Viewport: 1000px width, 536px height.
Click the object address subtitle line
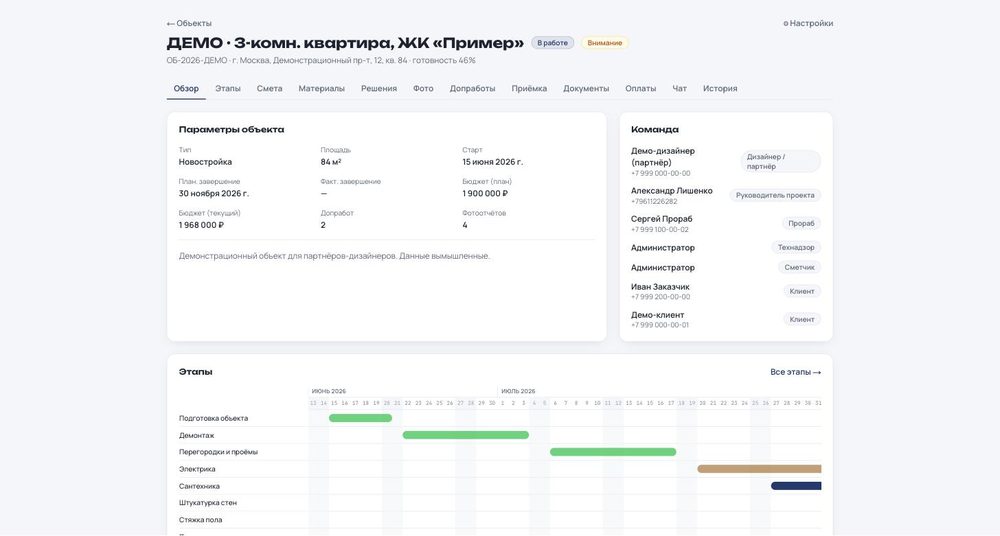click(x=321, y=61)
